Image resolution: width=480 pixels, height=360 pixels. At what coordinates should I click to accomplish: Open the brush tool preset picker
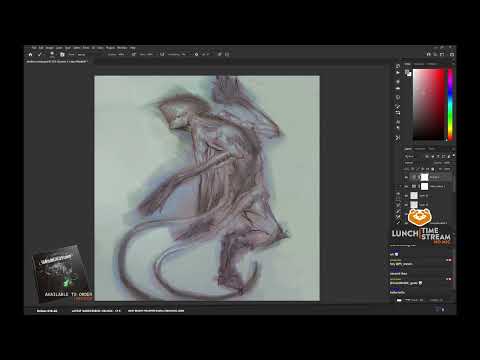tap(40, 54)
